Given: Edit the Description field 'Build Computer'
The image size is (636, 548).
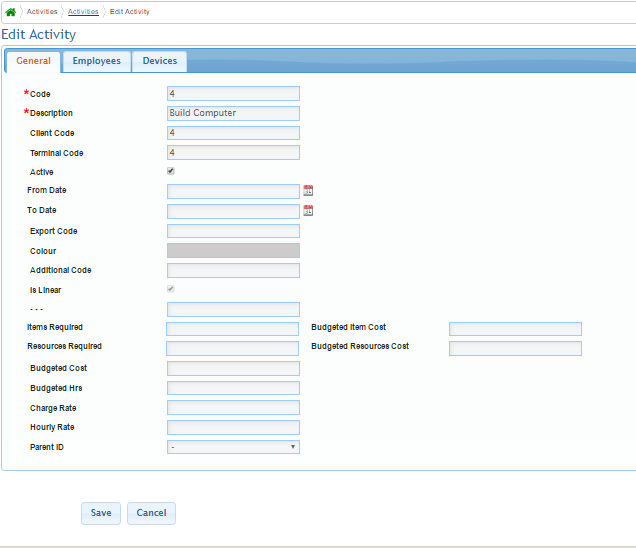Looking at the screenshot, I should (x=233, y=113).
